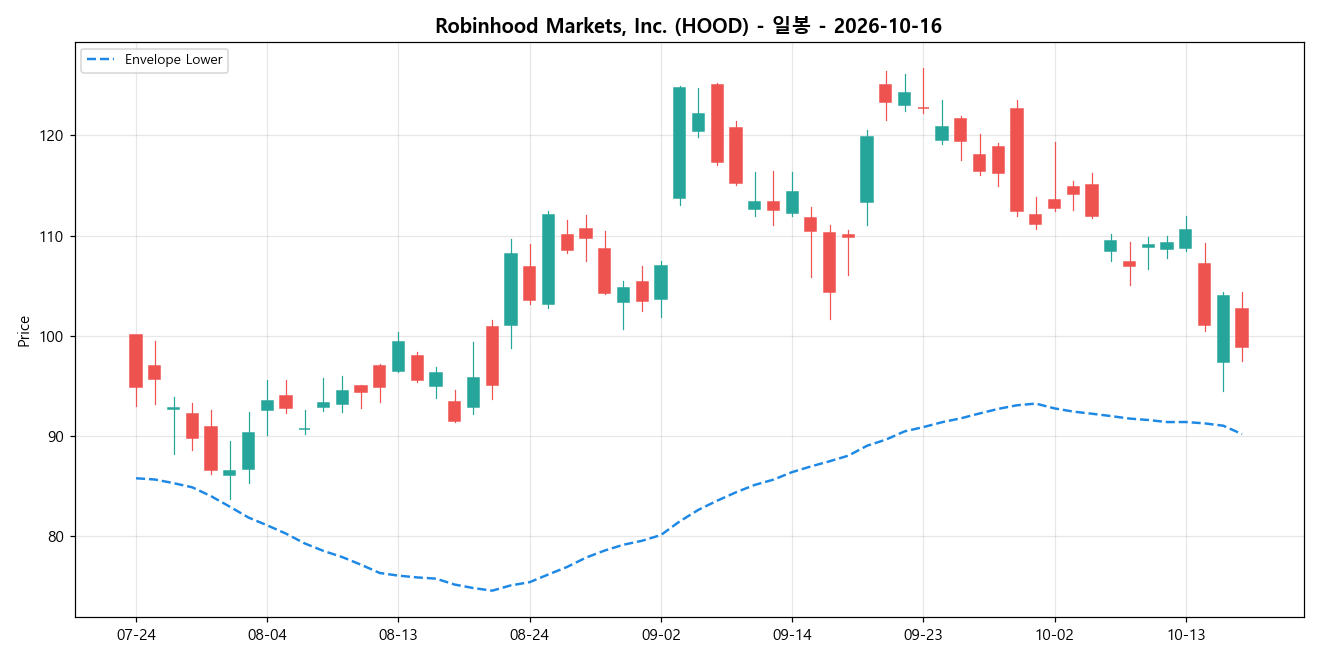Select the 09-23 x-axis date label
Image resolution: width=1320 pixels, height=660 pixels.
tap(923, 634)
